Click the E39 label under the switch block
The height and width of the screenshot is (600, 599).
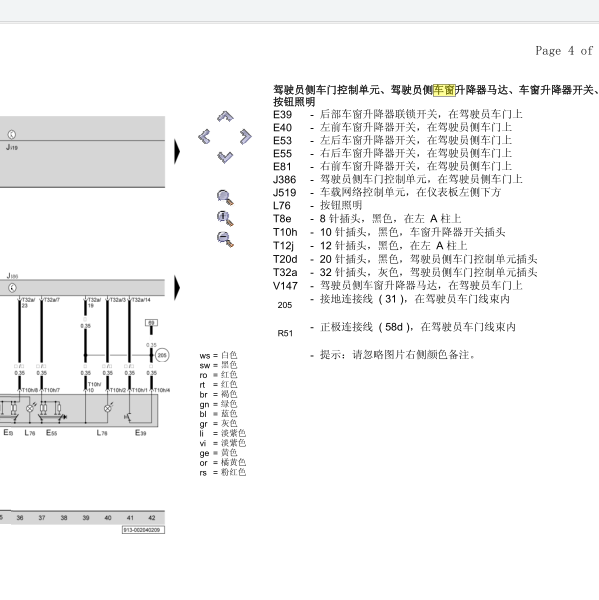tap(140, 433)
